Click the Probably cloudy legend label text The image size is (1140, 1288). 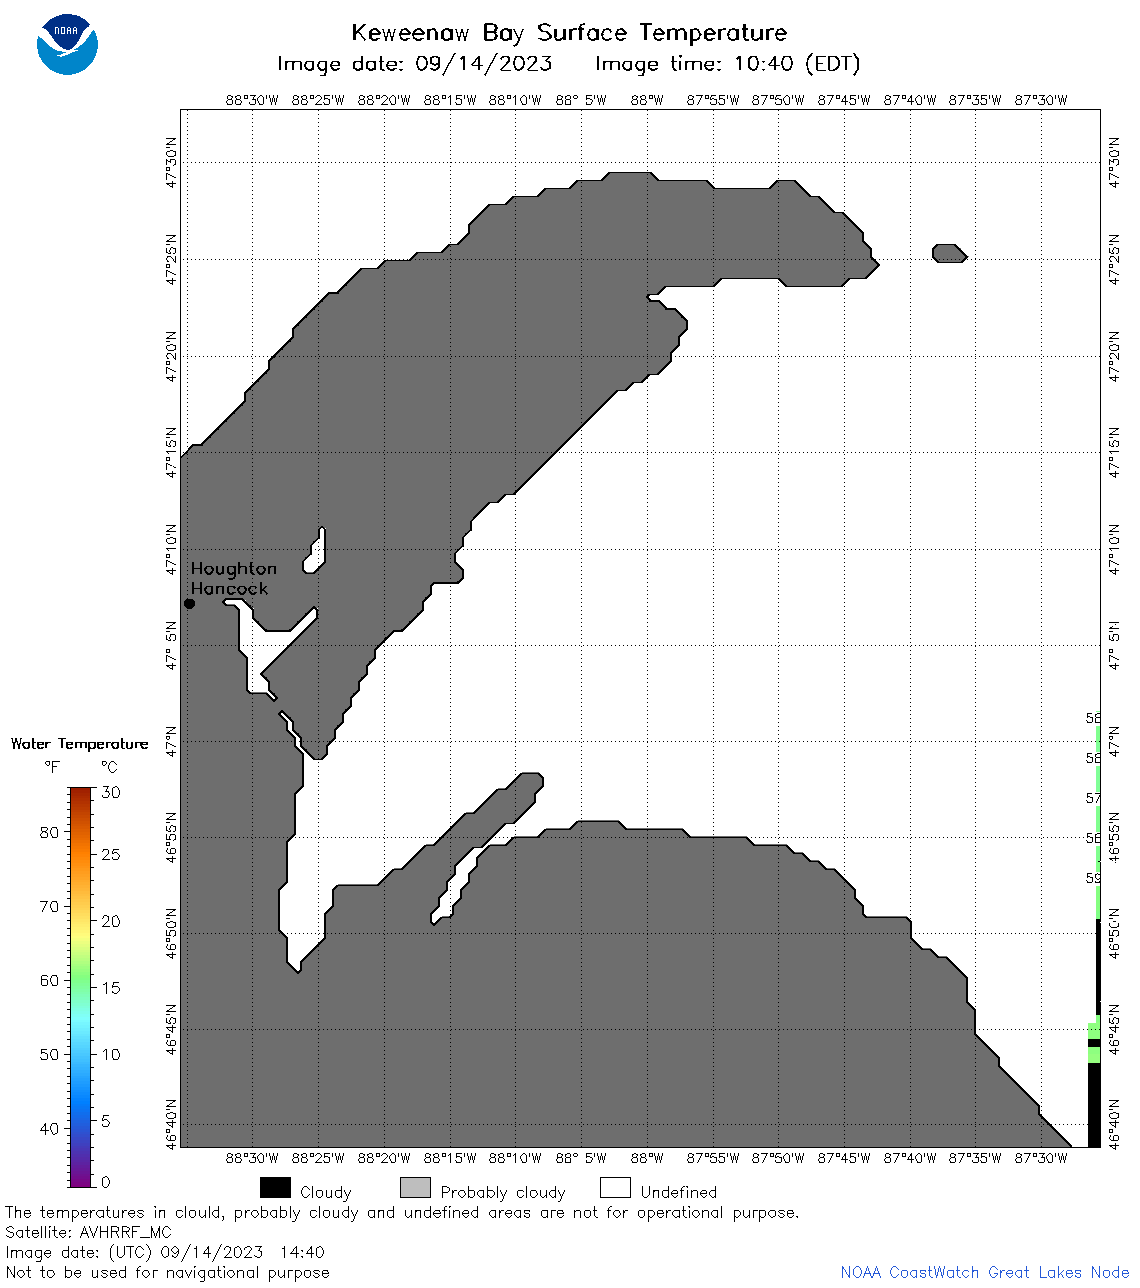point(503,1192)
